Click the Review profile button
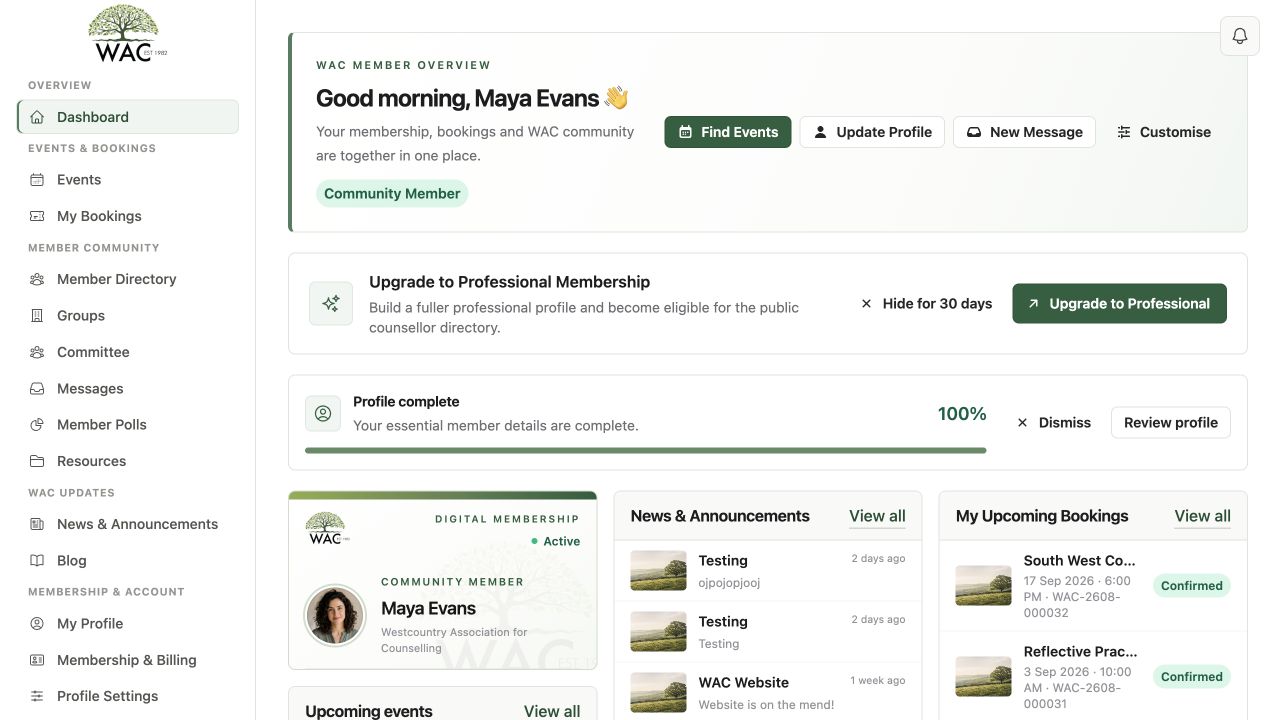Screen dimensions: 1280x720 pyautogui.click(x=1171, y=423)
